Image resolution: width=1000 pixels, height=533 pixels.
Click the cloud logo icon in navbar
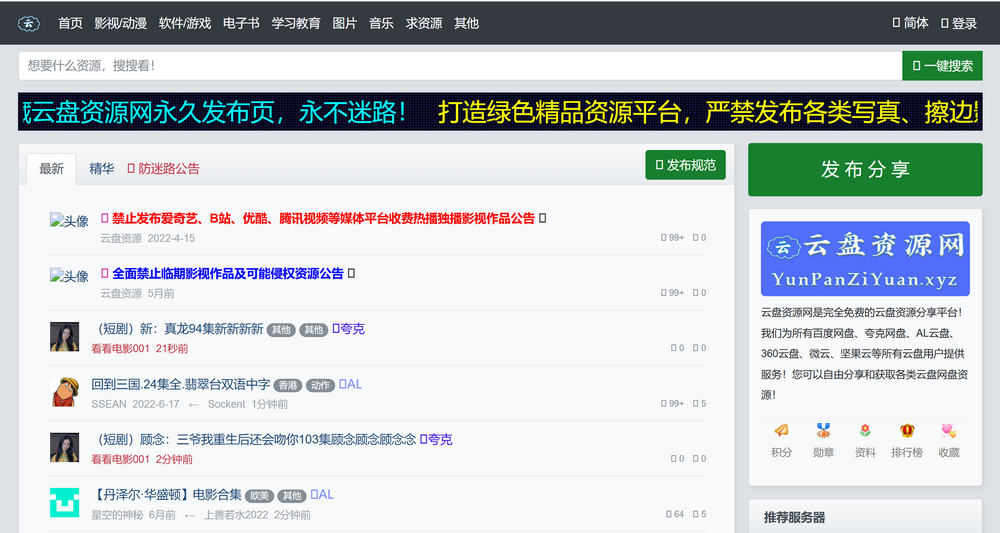(29, 23)
